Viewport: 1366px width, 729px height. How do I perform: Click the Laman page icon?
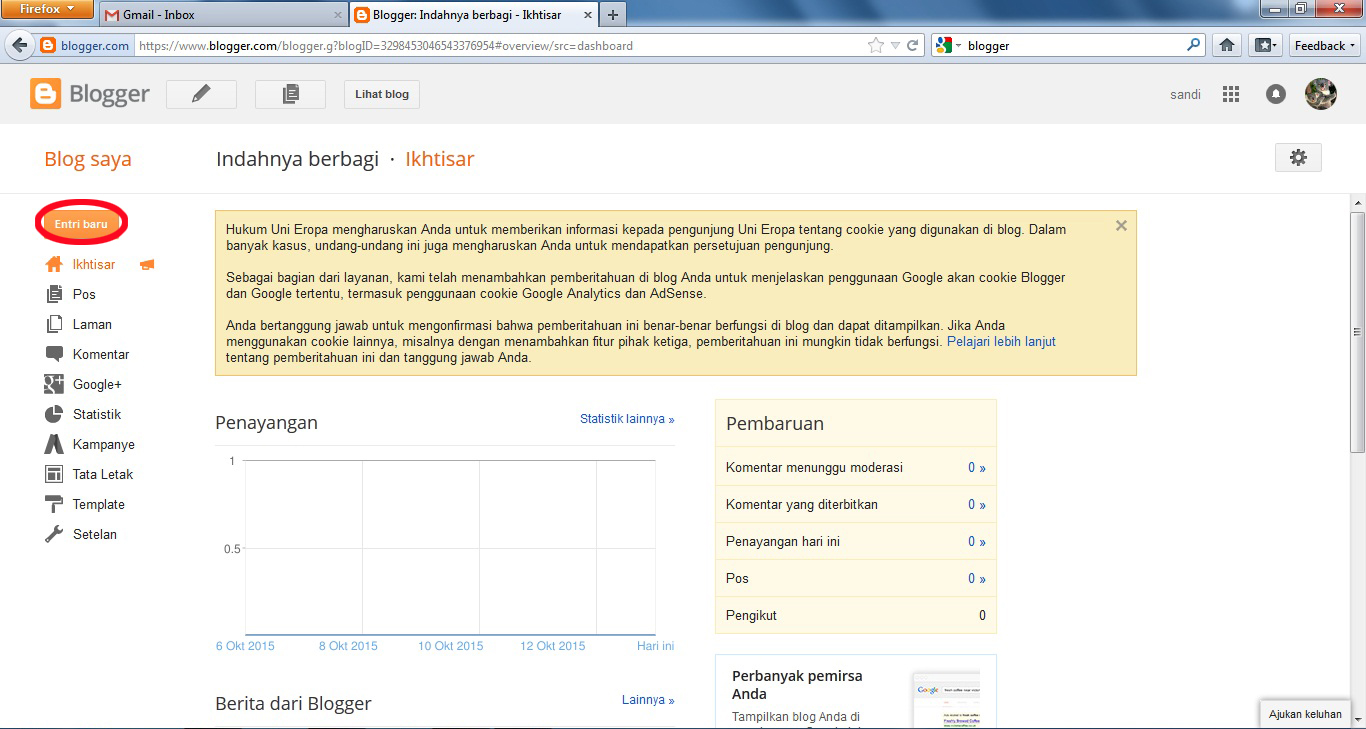[54, 324]
